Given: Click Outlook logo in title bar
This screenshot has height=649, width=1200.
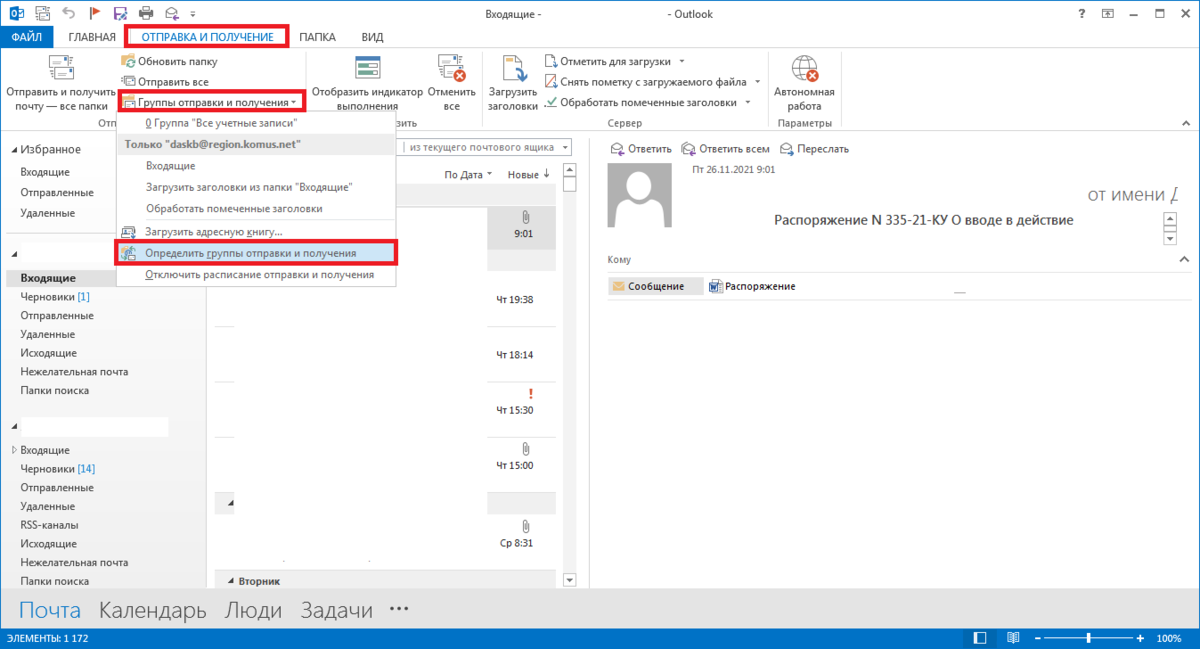Looking at the screenshot, I should click(x=16, y=14).
